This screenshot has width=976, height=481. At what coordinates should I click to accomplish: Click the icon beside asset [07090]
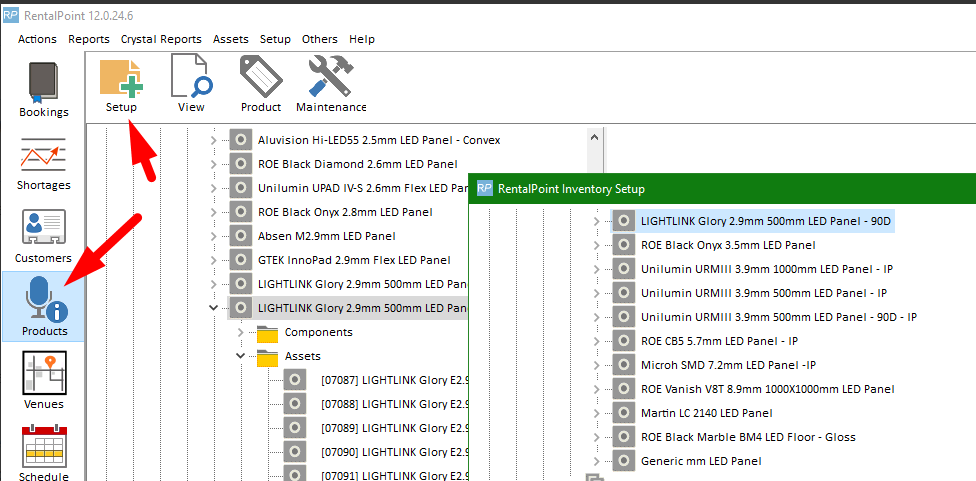(x=294, y=452)
